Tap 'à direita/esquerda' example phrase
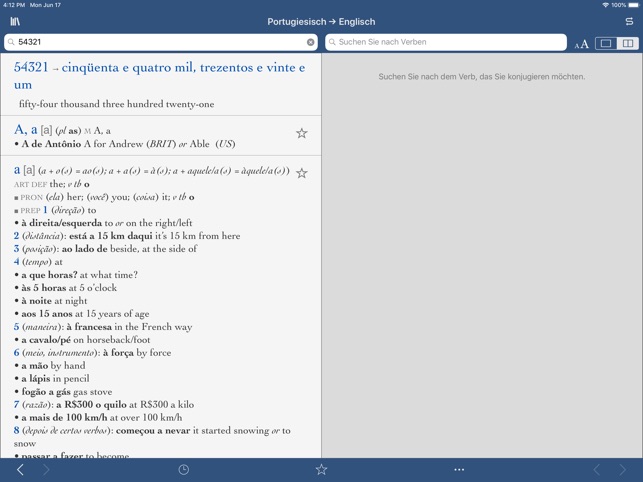 tap(62, 223)
